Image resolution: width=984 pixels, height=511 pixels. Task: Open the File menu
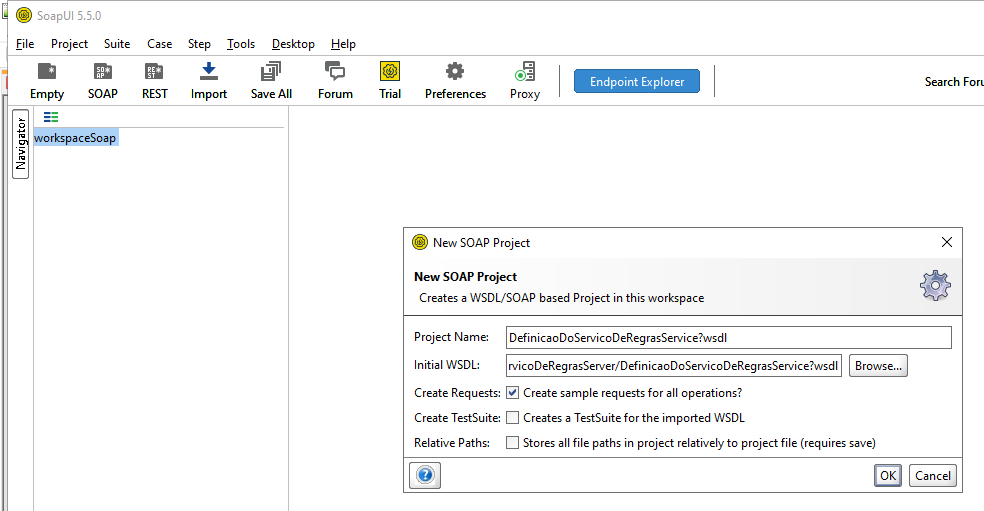[x=25, y=44]
